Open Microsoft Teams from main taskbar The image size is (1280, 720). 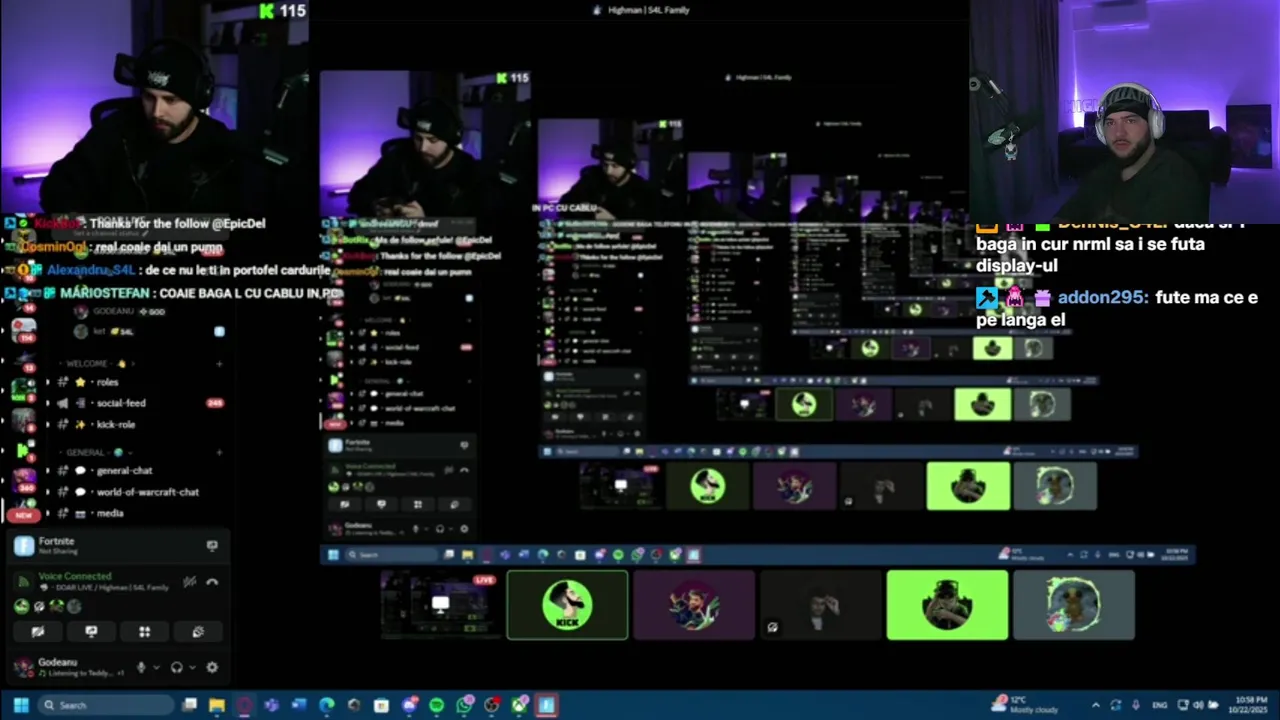pos(272,705)
